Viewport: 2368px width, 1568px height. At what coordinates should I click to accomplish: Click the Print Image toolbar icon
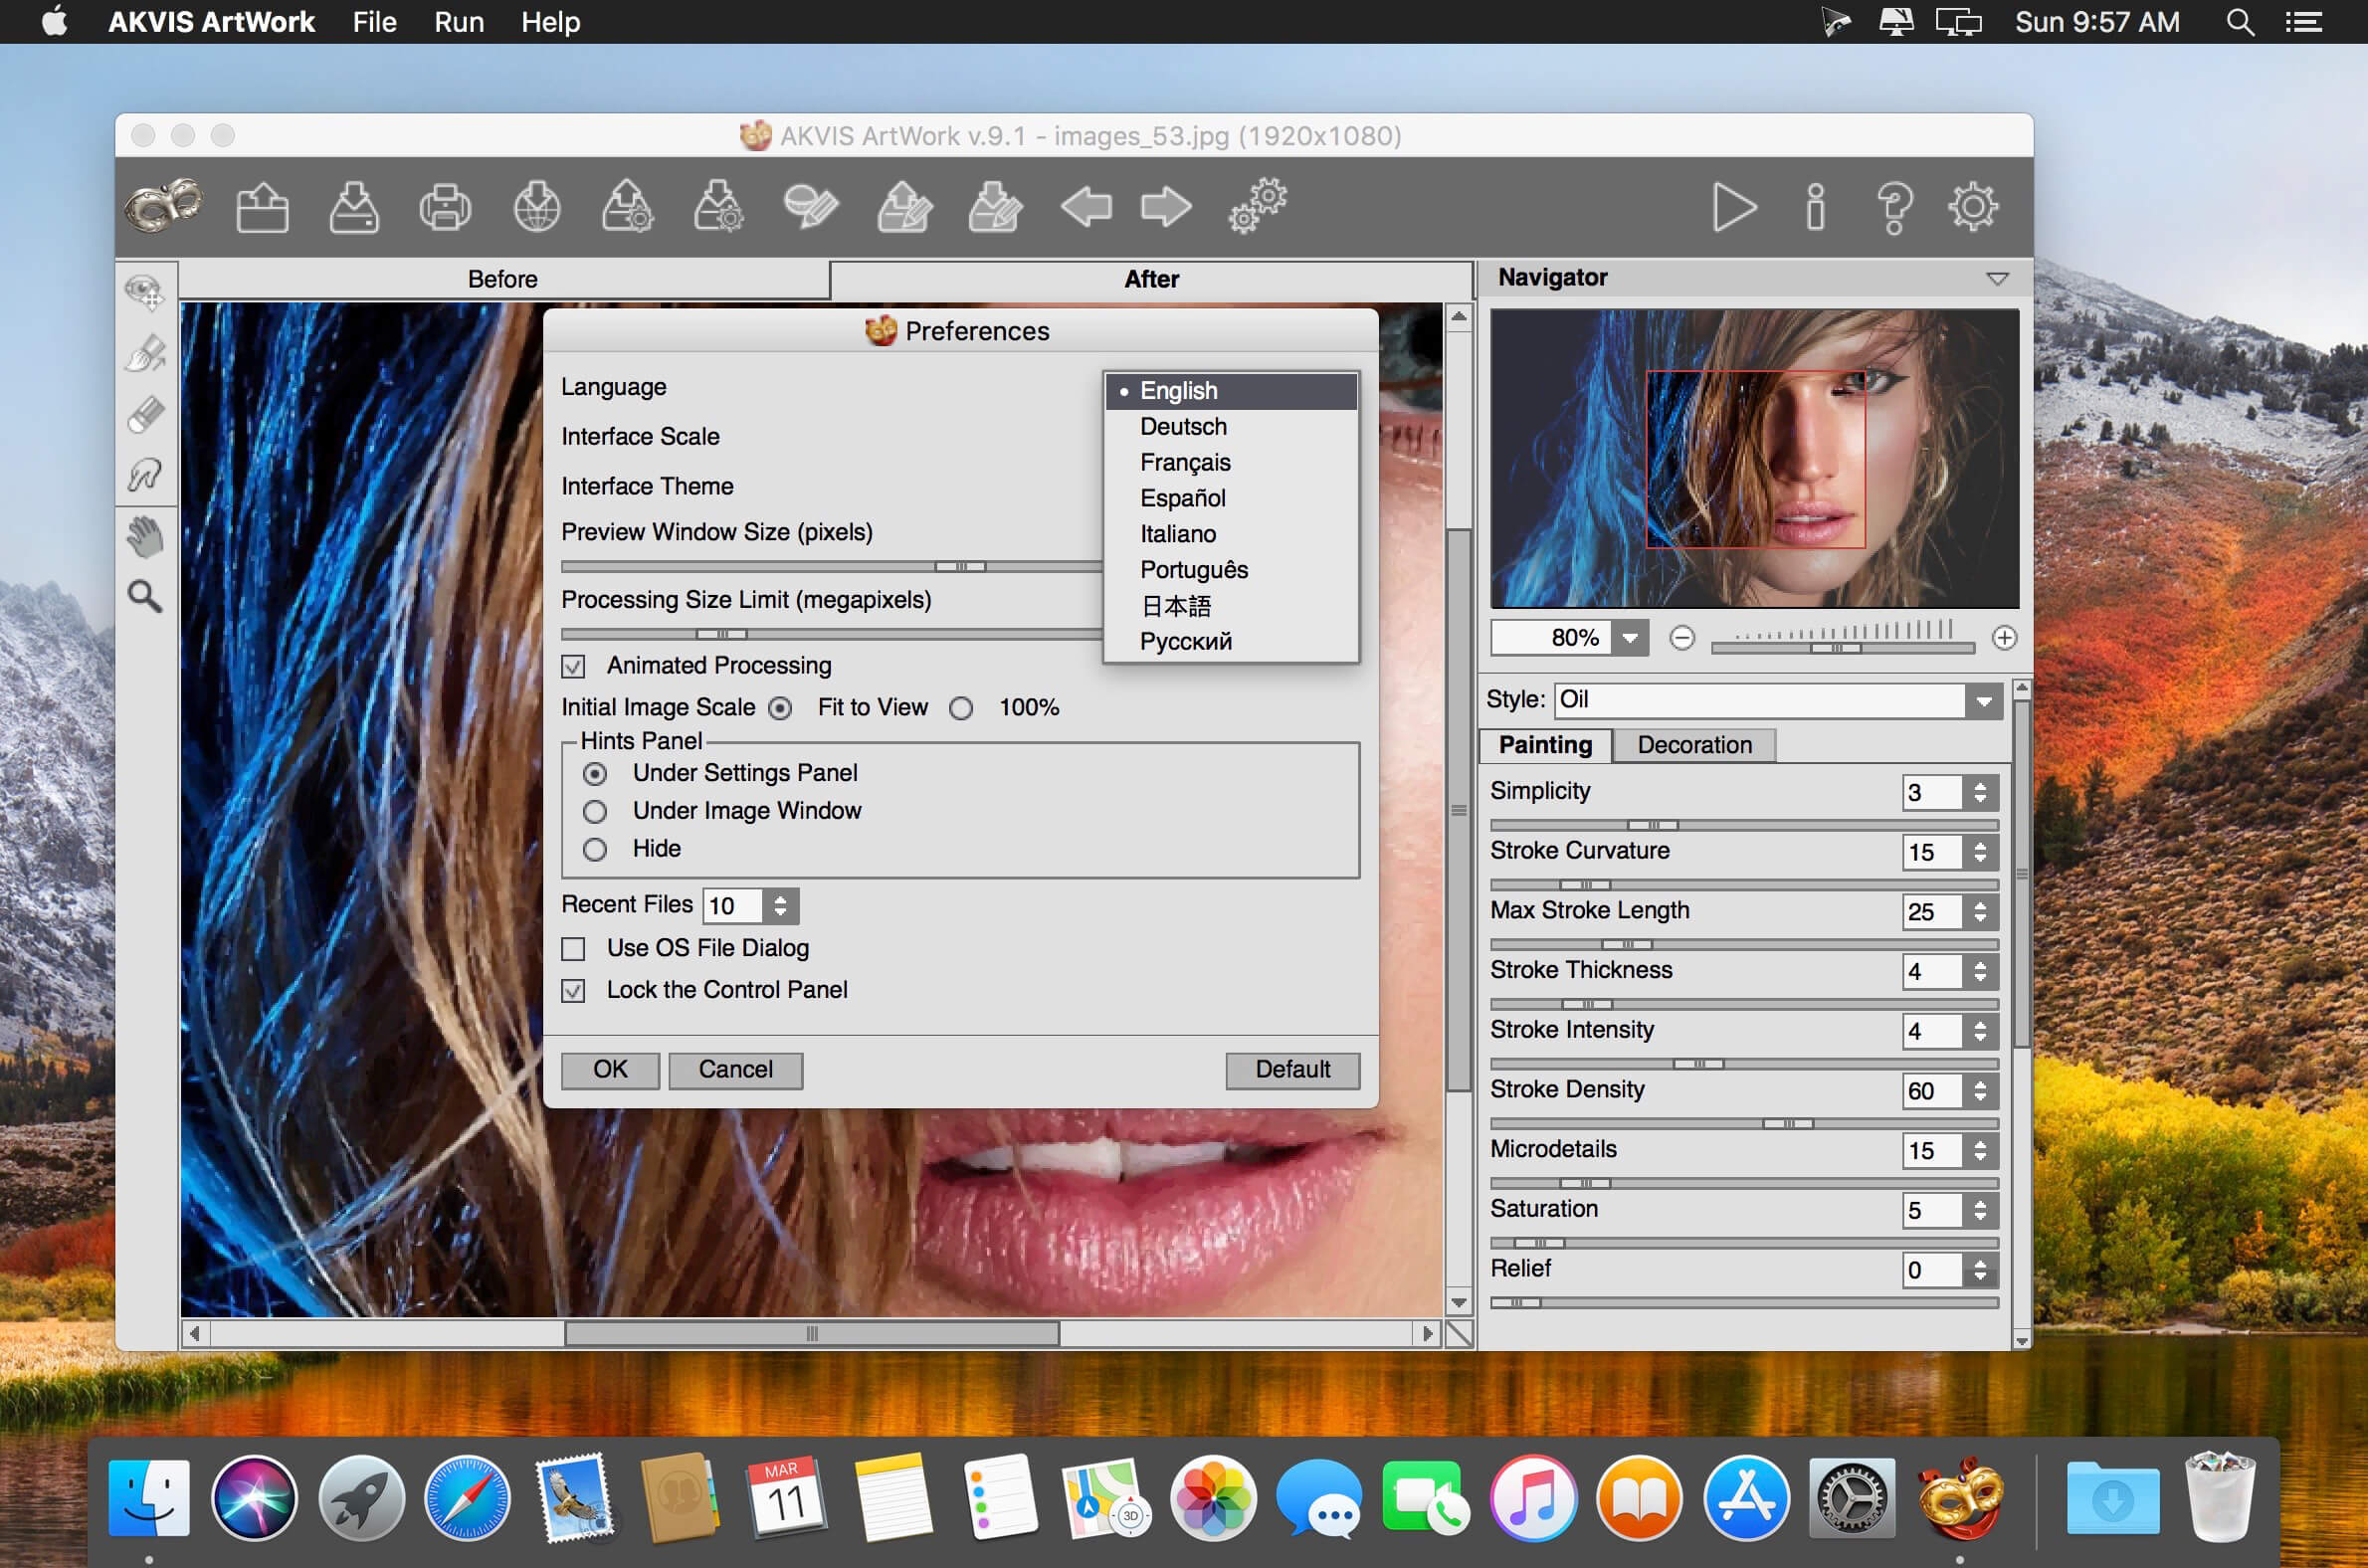click(x=445, y=207)
